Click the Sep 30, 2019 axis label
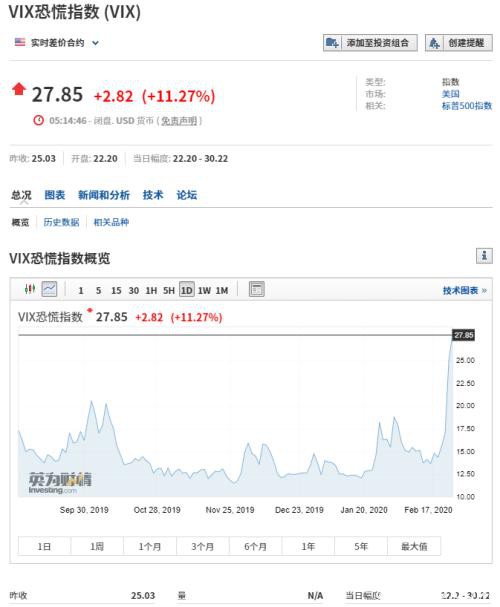 [x=84, y=510]
